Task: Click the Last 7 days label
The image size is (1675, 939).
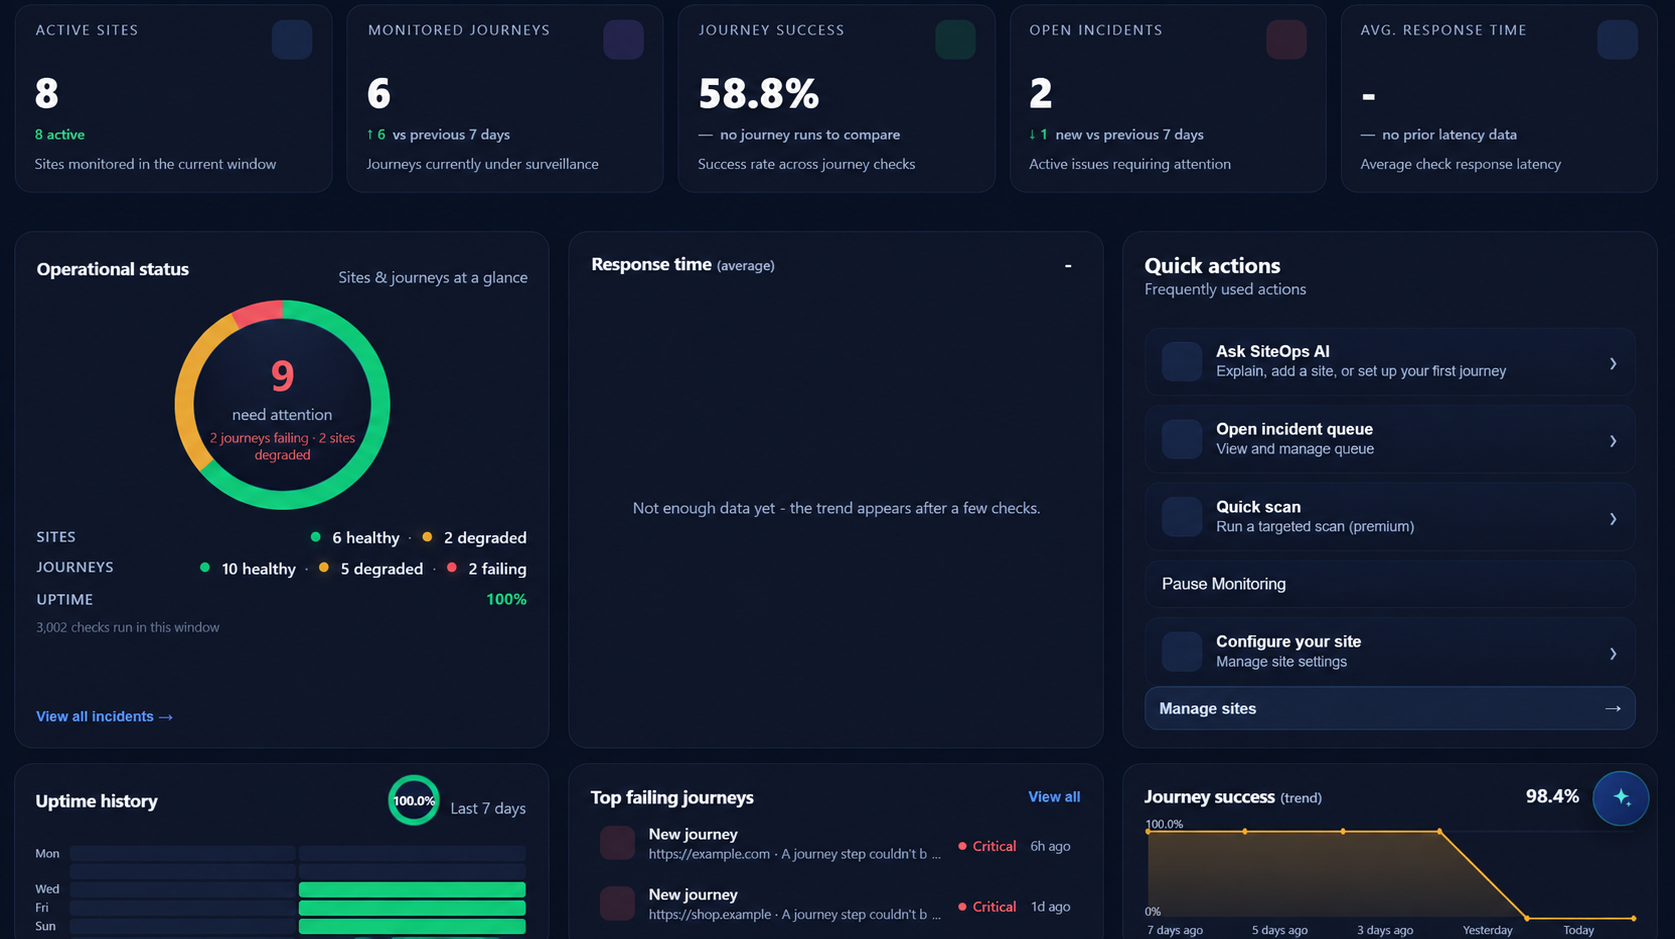Action: [x=488, y=808]
